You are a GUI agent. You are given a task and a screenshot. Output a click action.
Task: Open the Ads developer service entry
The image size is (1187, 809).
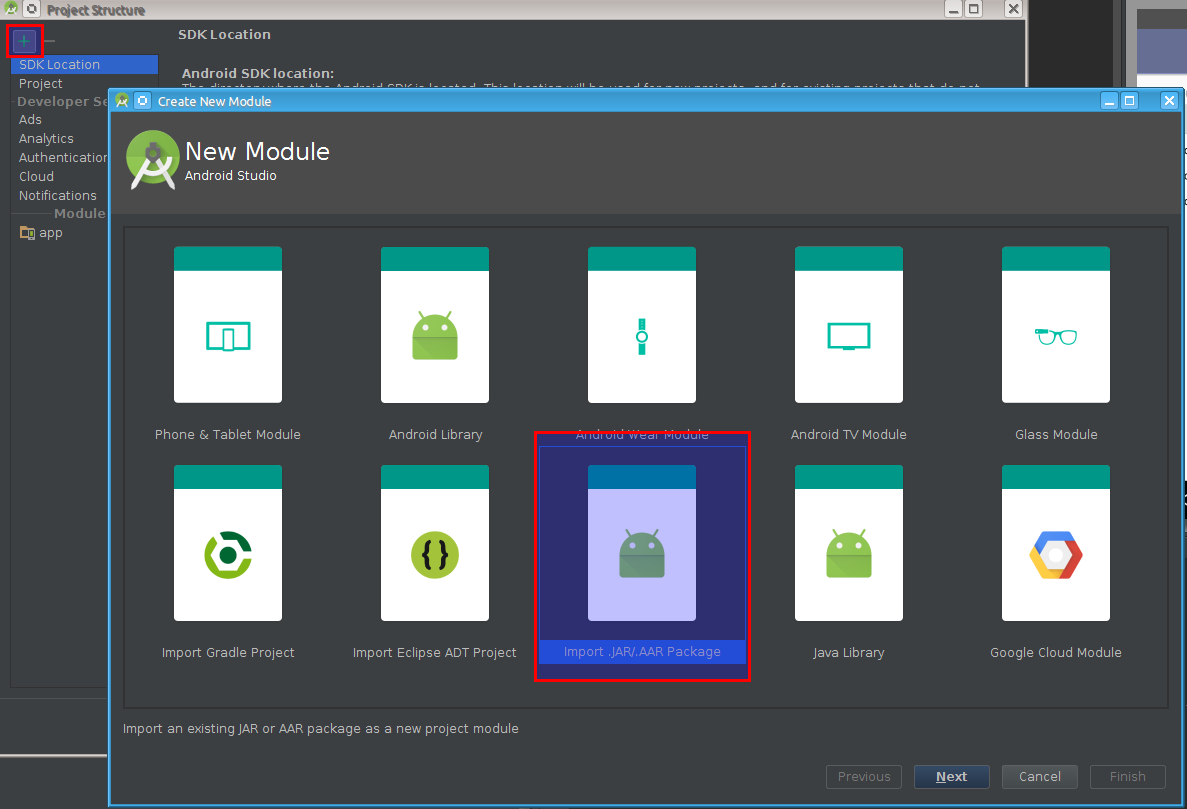pos(30,120)
